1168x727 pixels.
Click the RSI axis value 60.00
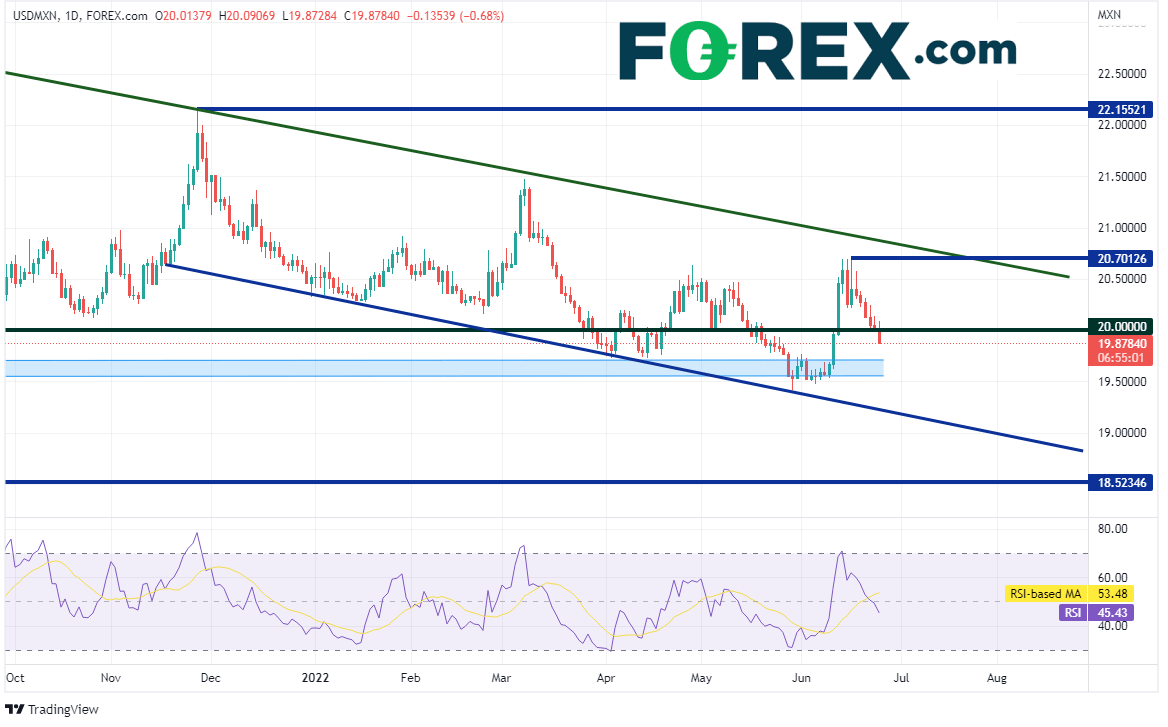coord(1112,577)
